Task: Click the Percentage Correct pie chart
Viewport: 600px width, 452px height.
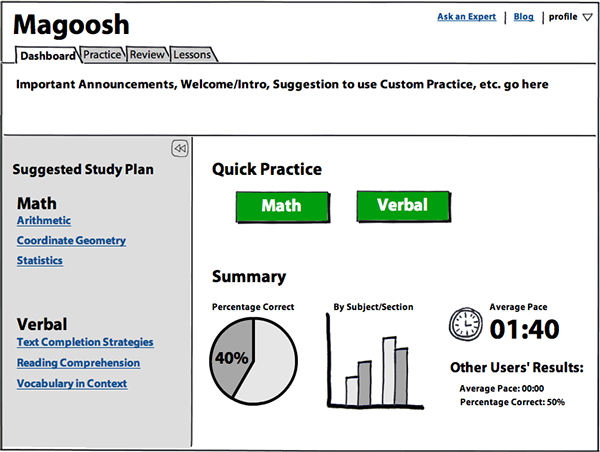Action: (253, 361)
